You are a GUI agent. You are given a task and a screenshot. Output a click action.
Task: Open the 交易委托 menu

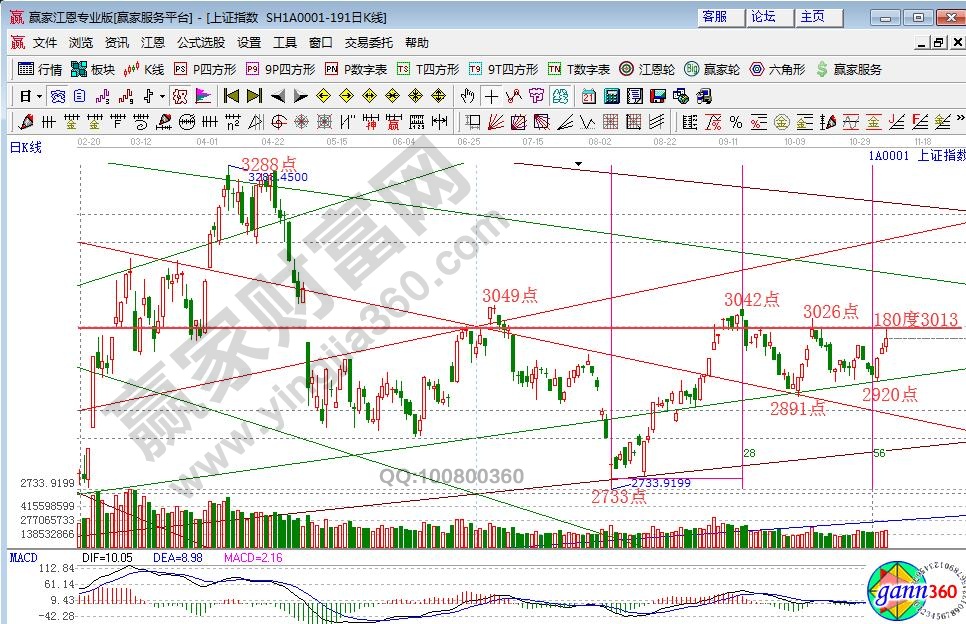point(369,43)
